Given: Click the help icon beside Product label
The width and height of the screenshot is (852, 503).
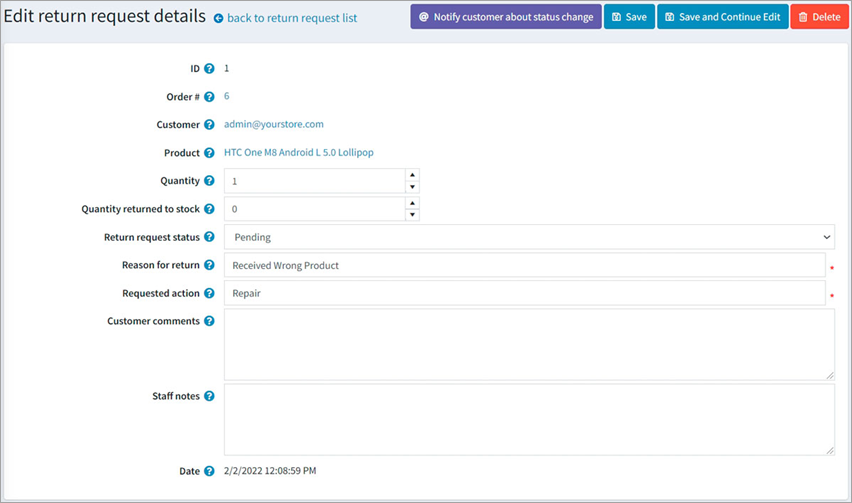Looking at the screenshot, I should pyautogui.click(x=209, y=153).
